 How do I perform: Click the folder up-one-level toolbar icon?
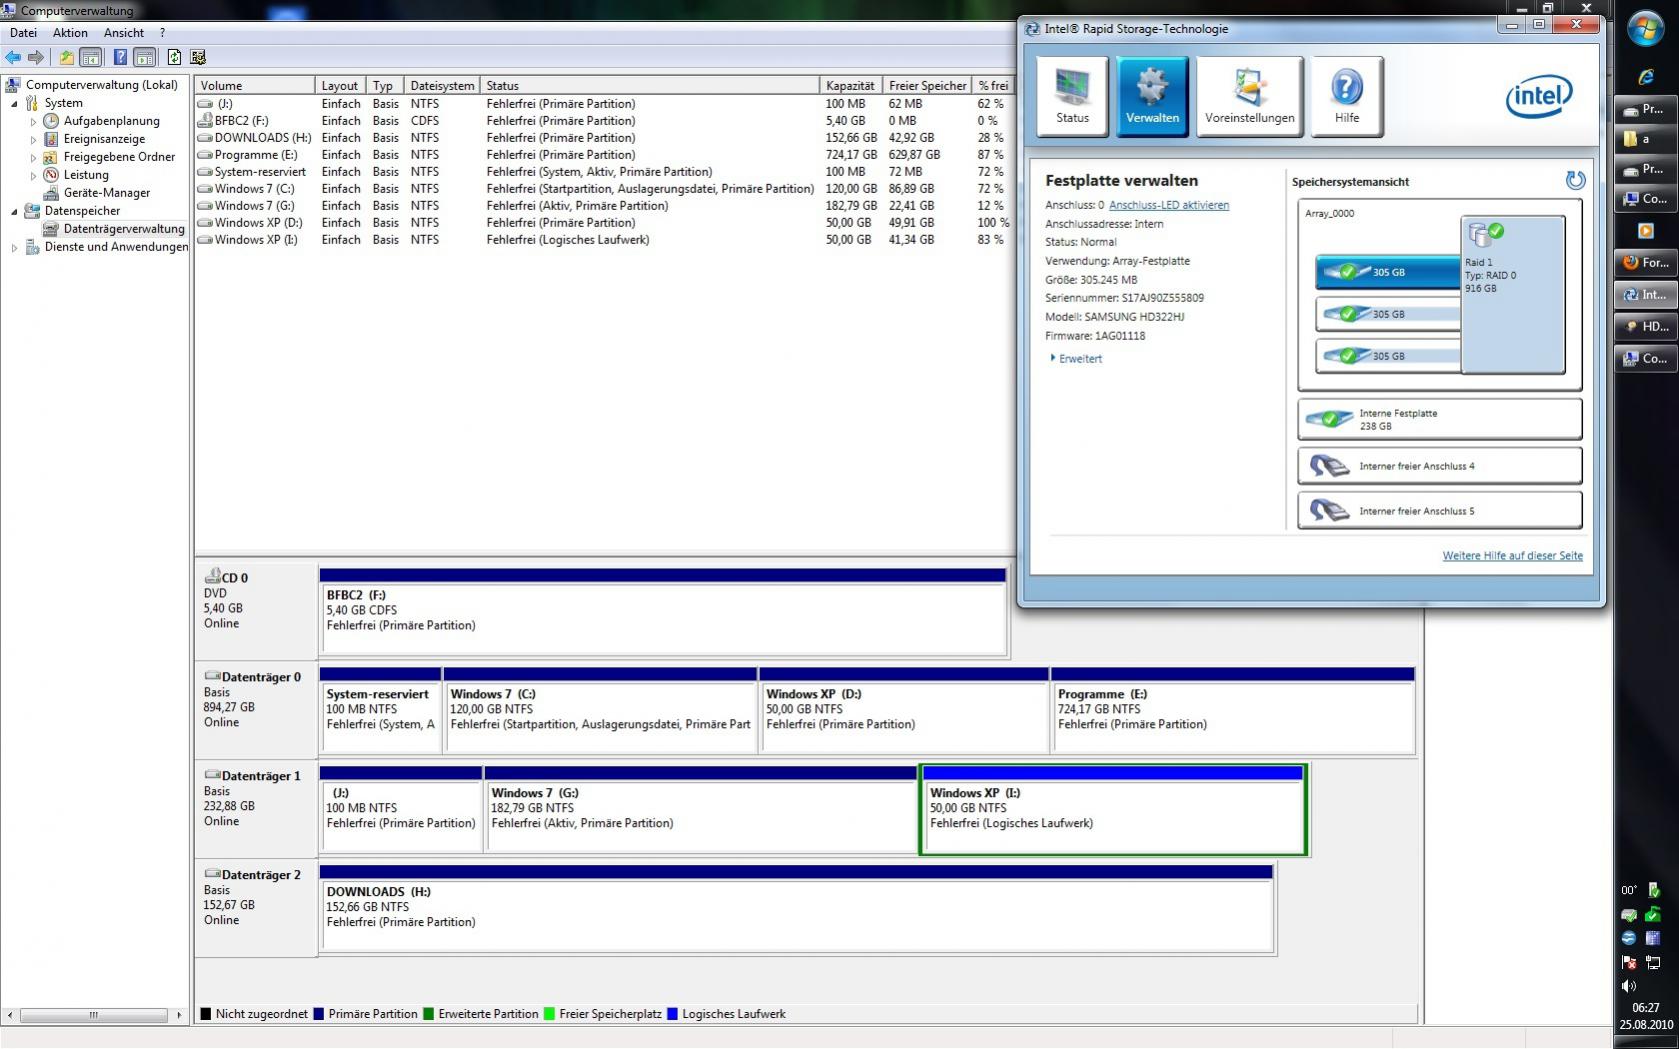click(66, 57)
